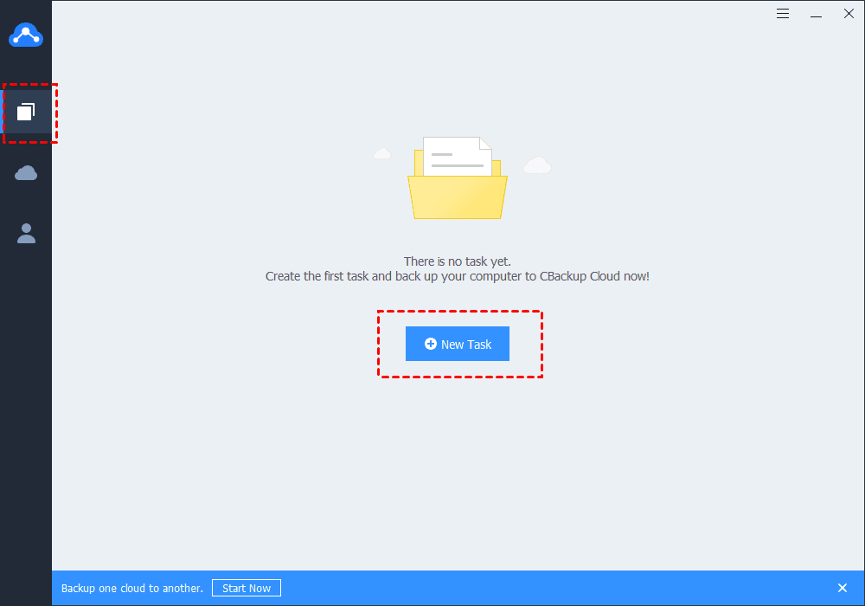The image size is (866, 606).
Task: Open the account profile sidebar section
Action: click(26, 234)
